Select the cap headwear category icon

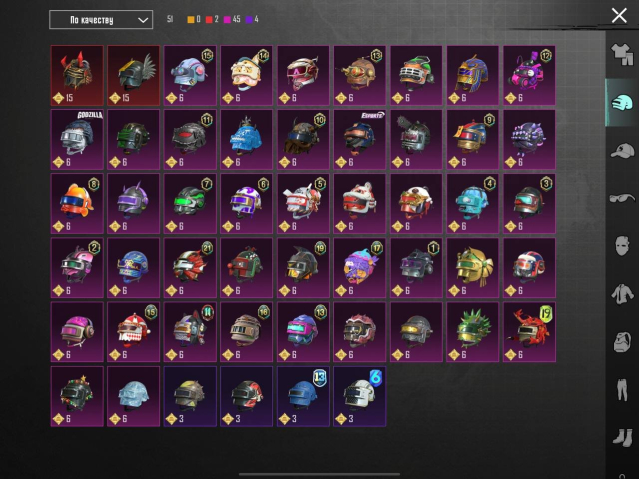pos(622,151)
